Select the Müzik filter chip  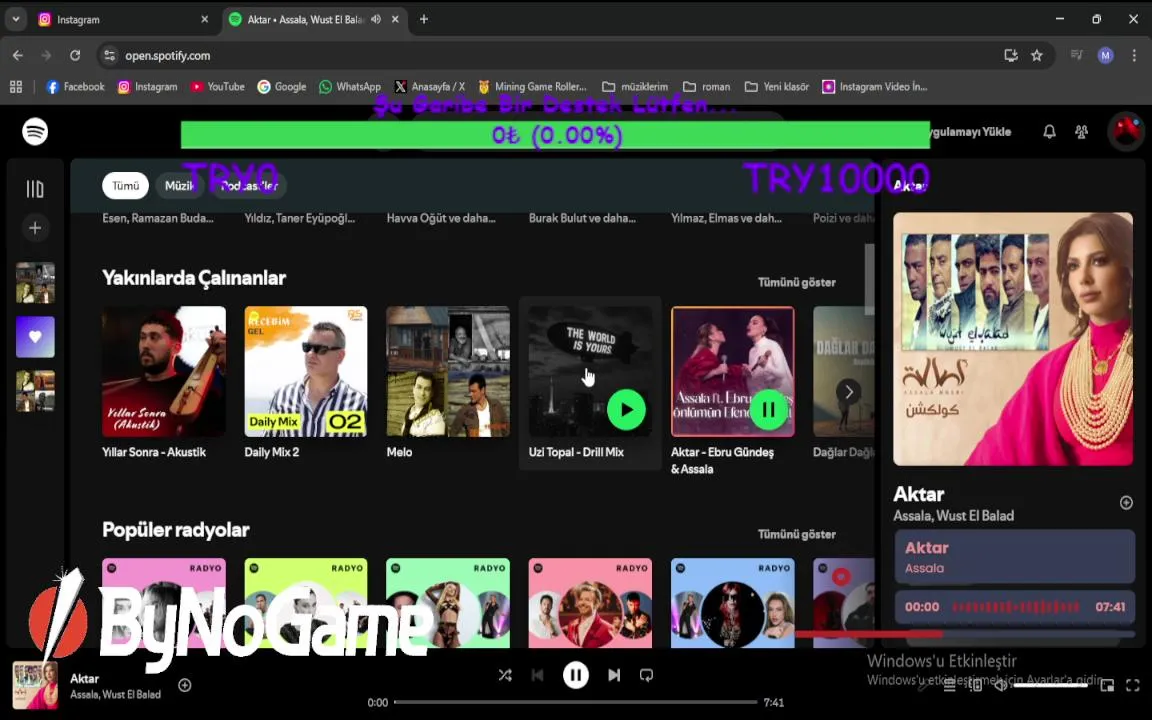[179, 186]
